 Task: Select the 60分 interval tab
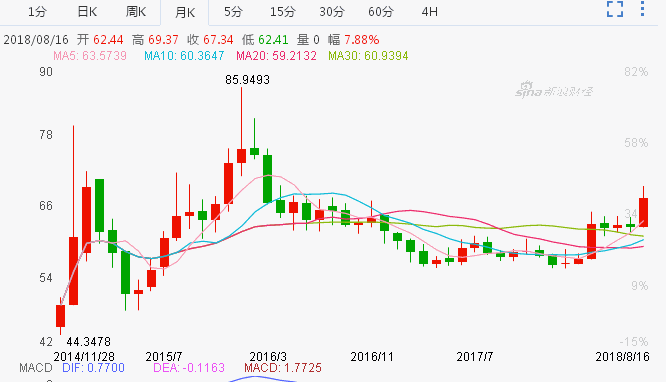[381, 12]
